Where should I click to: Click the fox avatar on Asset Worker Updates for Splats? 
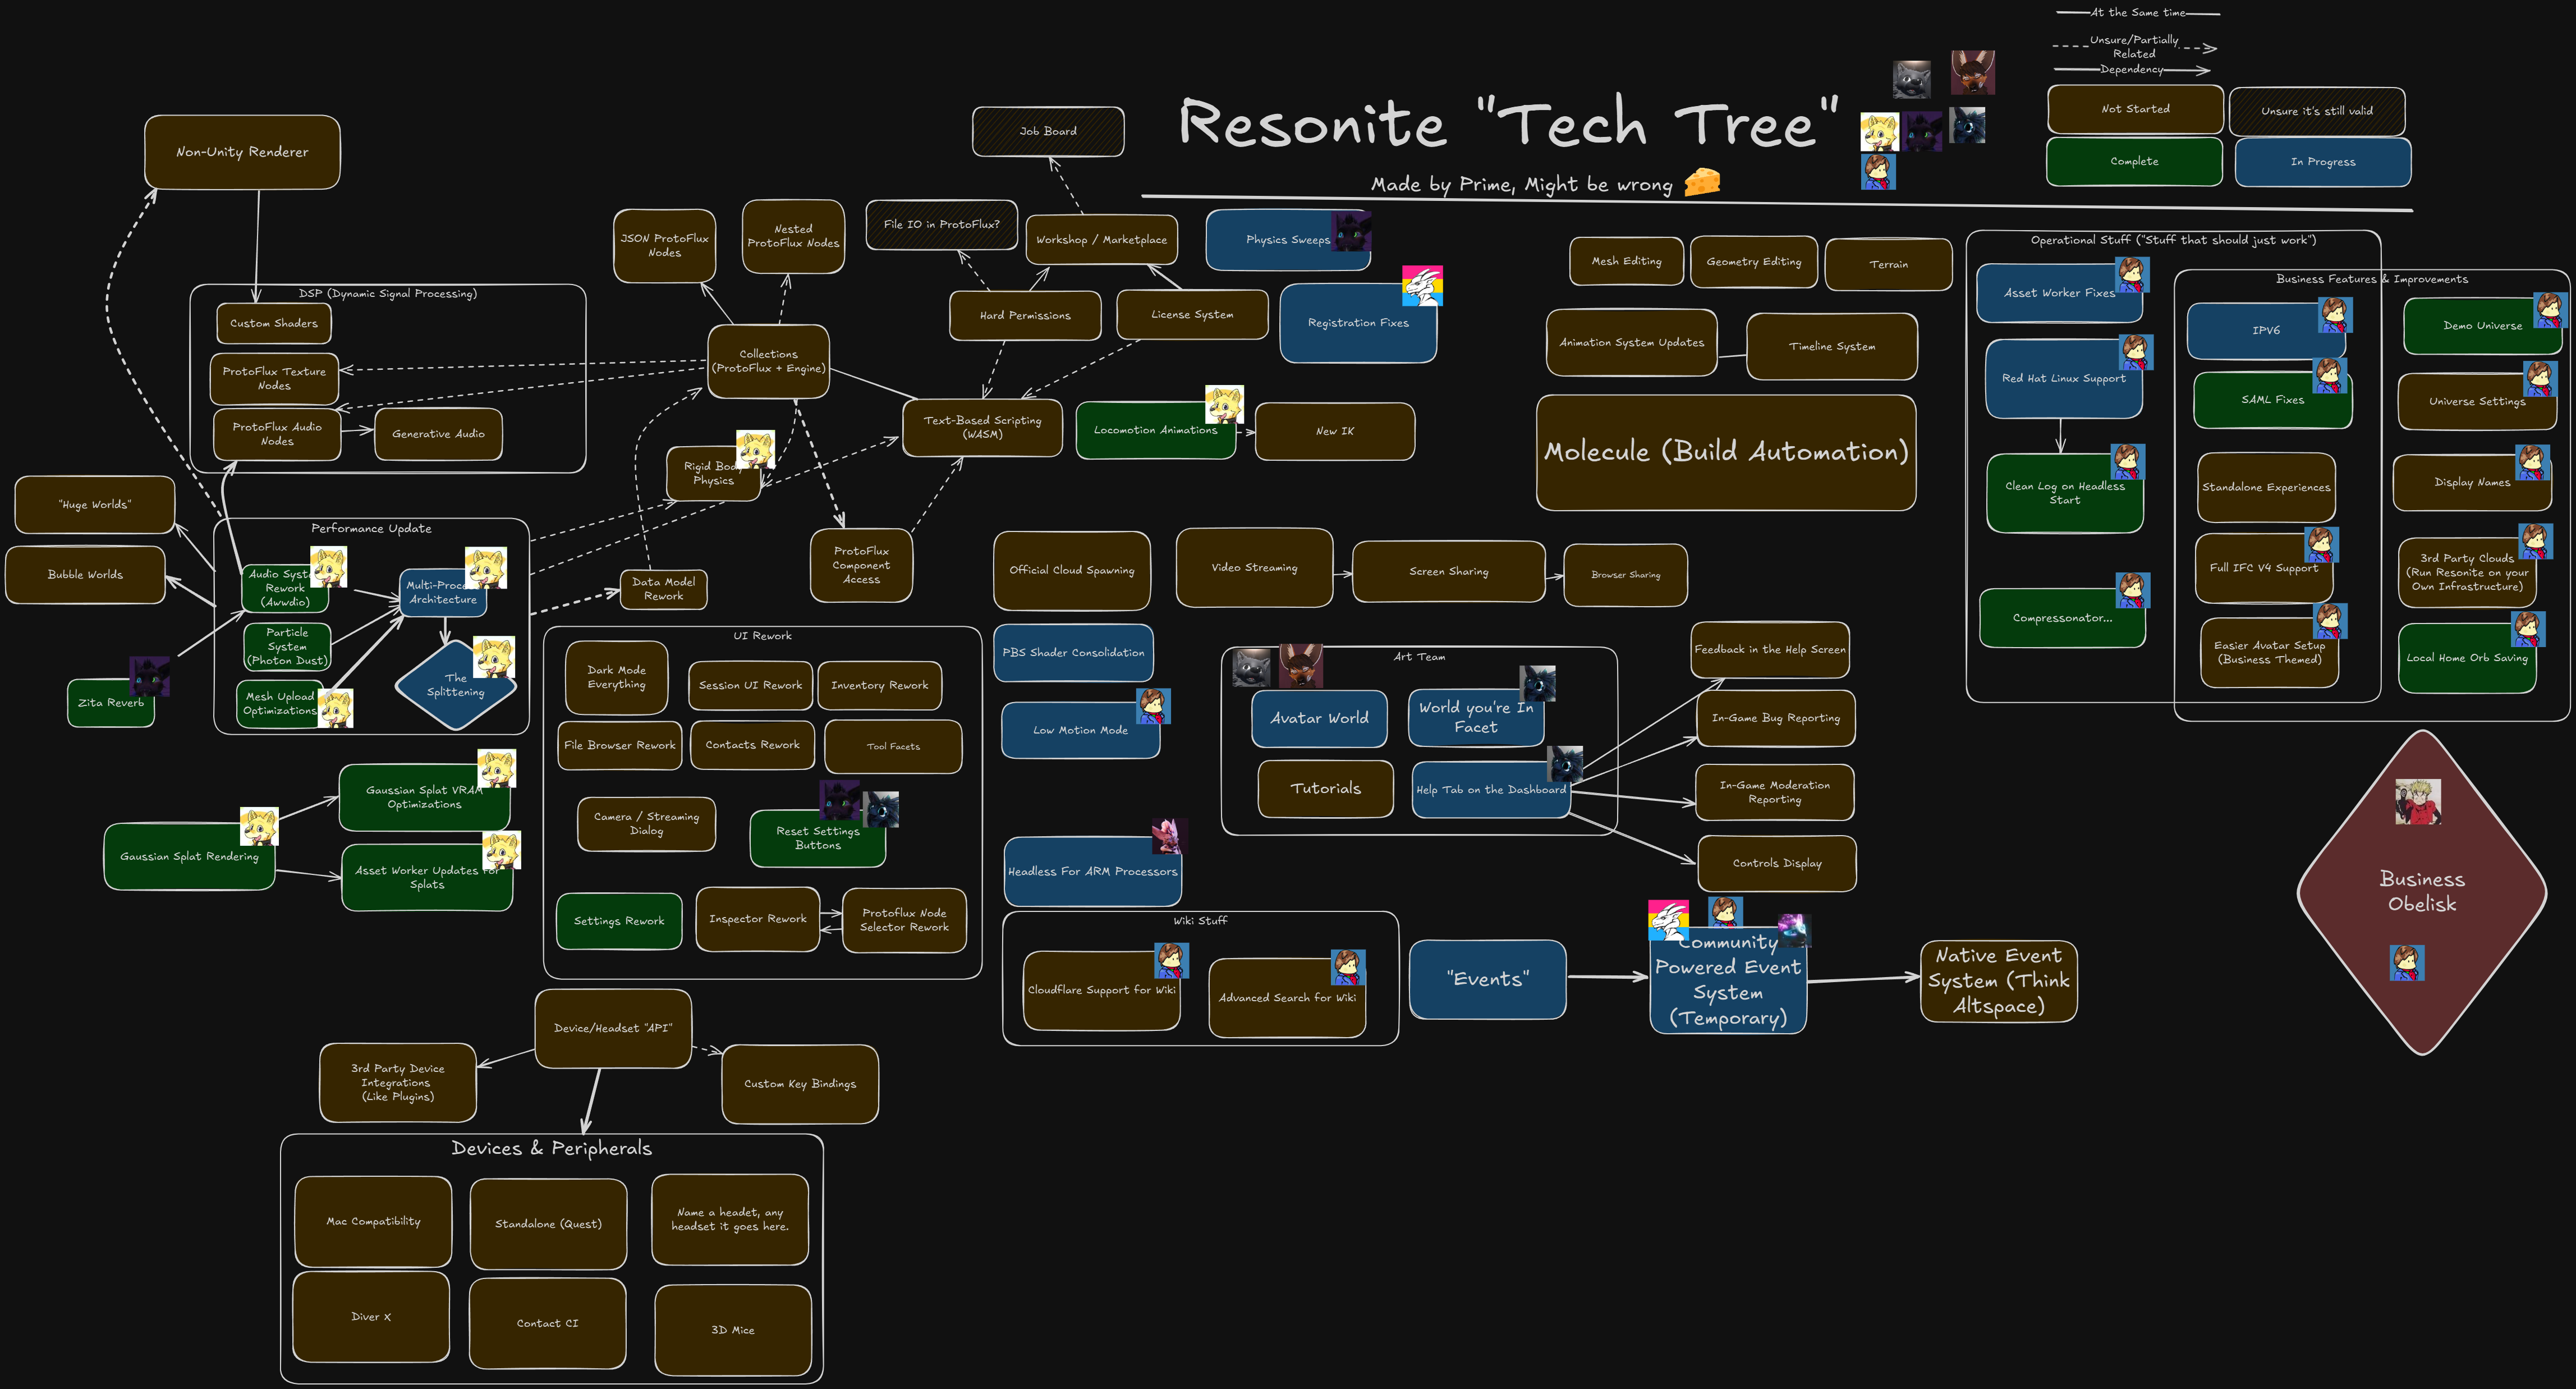[501, 850]
